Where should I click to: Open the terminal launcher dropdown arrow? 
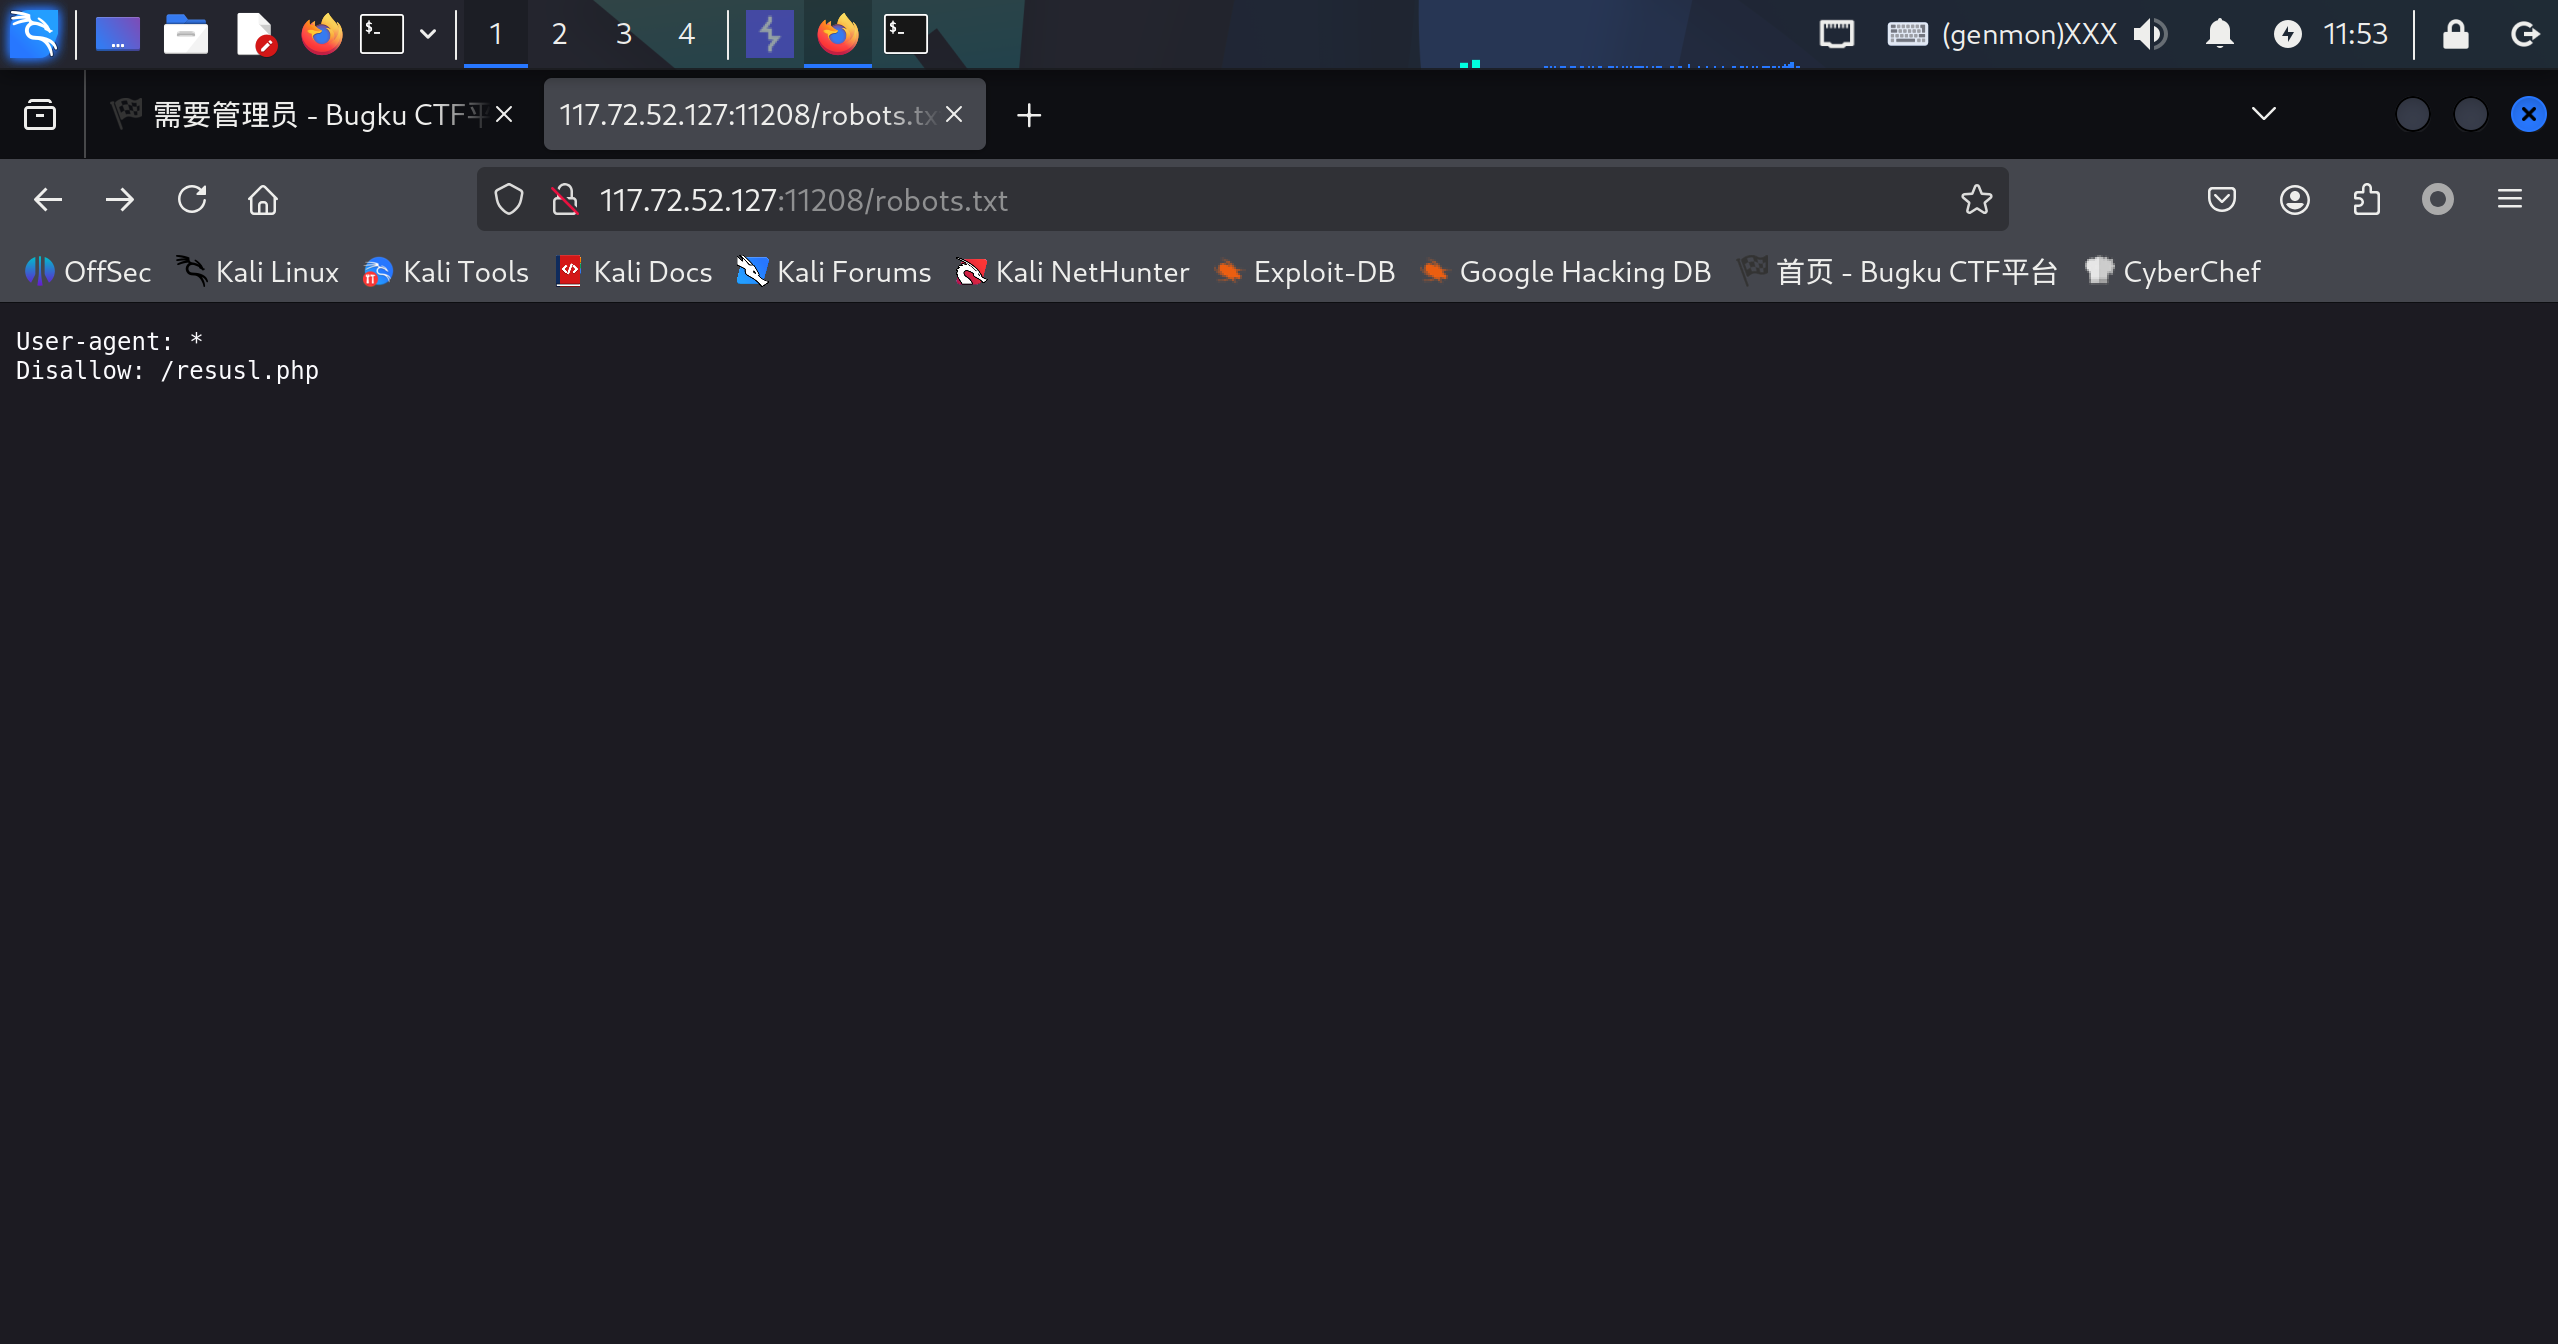[428, 34]
